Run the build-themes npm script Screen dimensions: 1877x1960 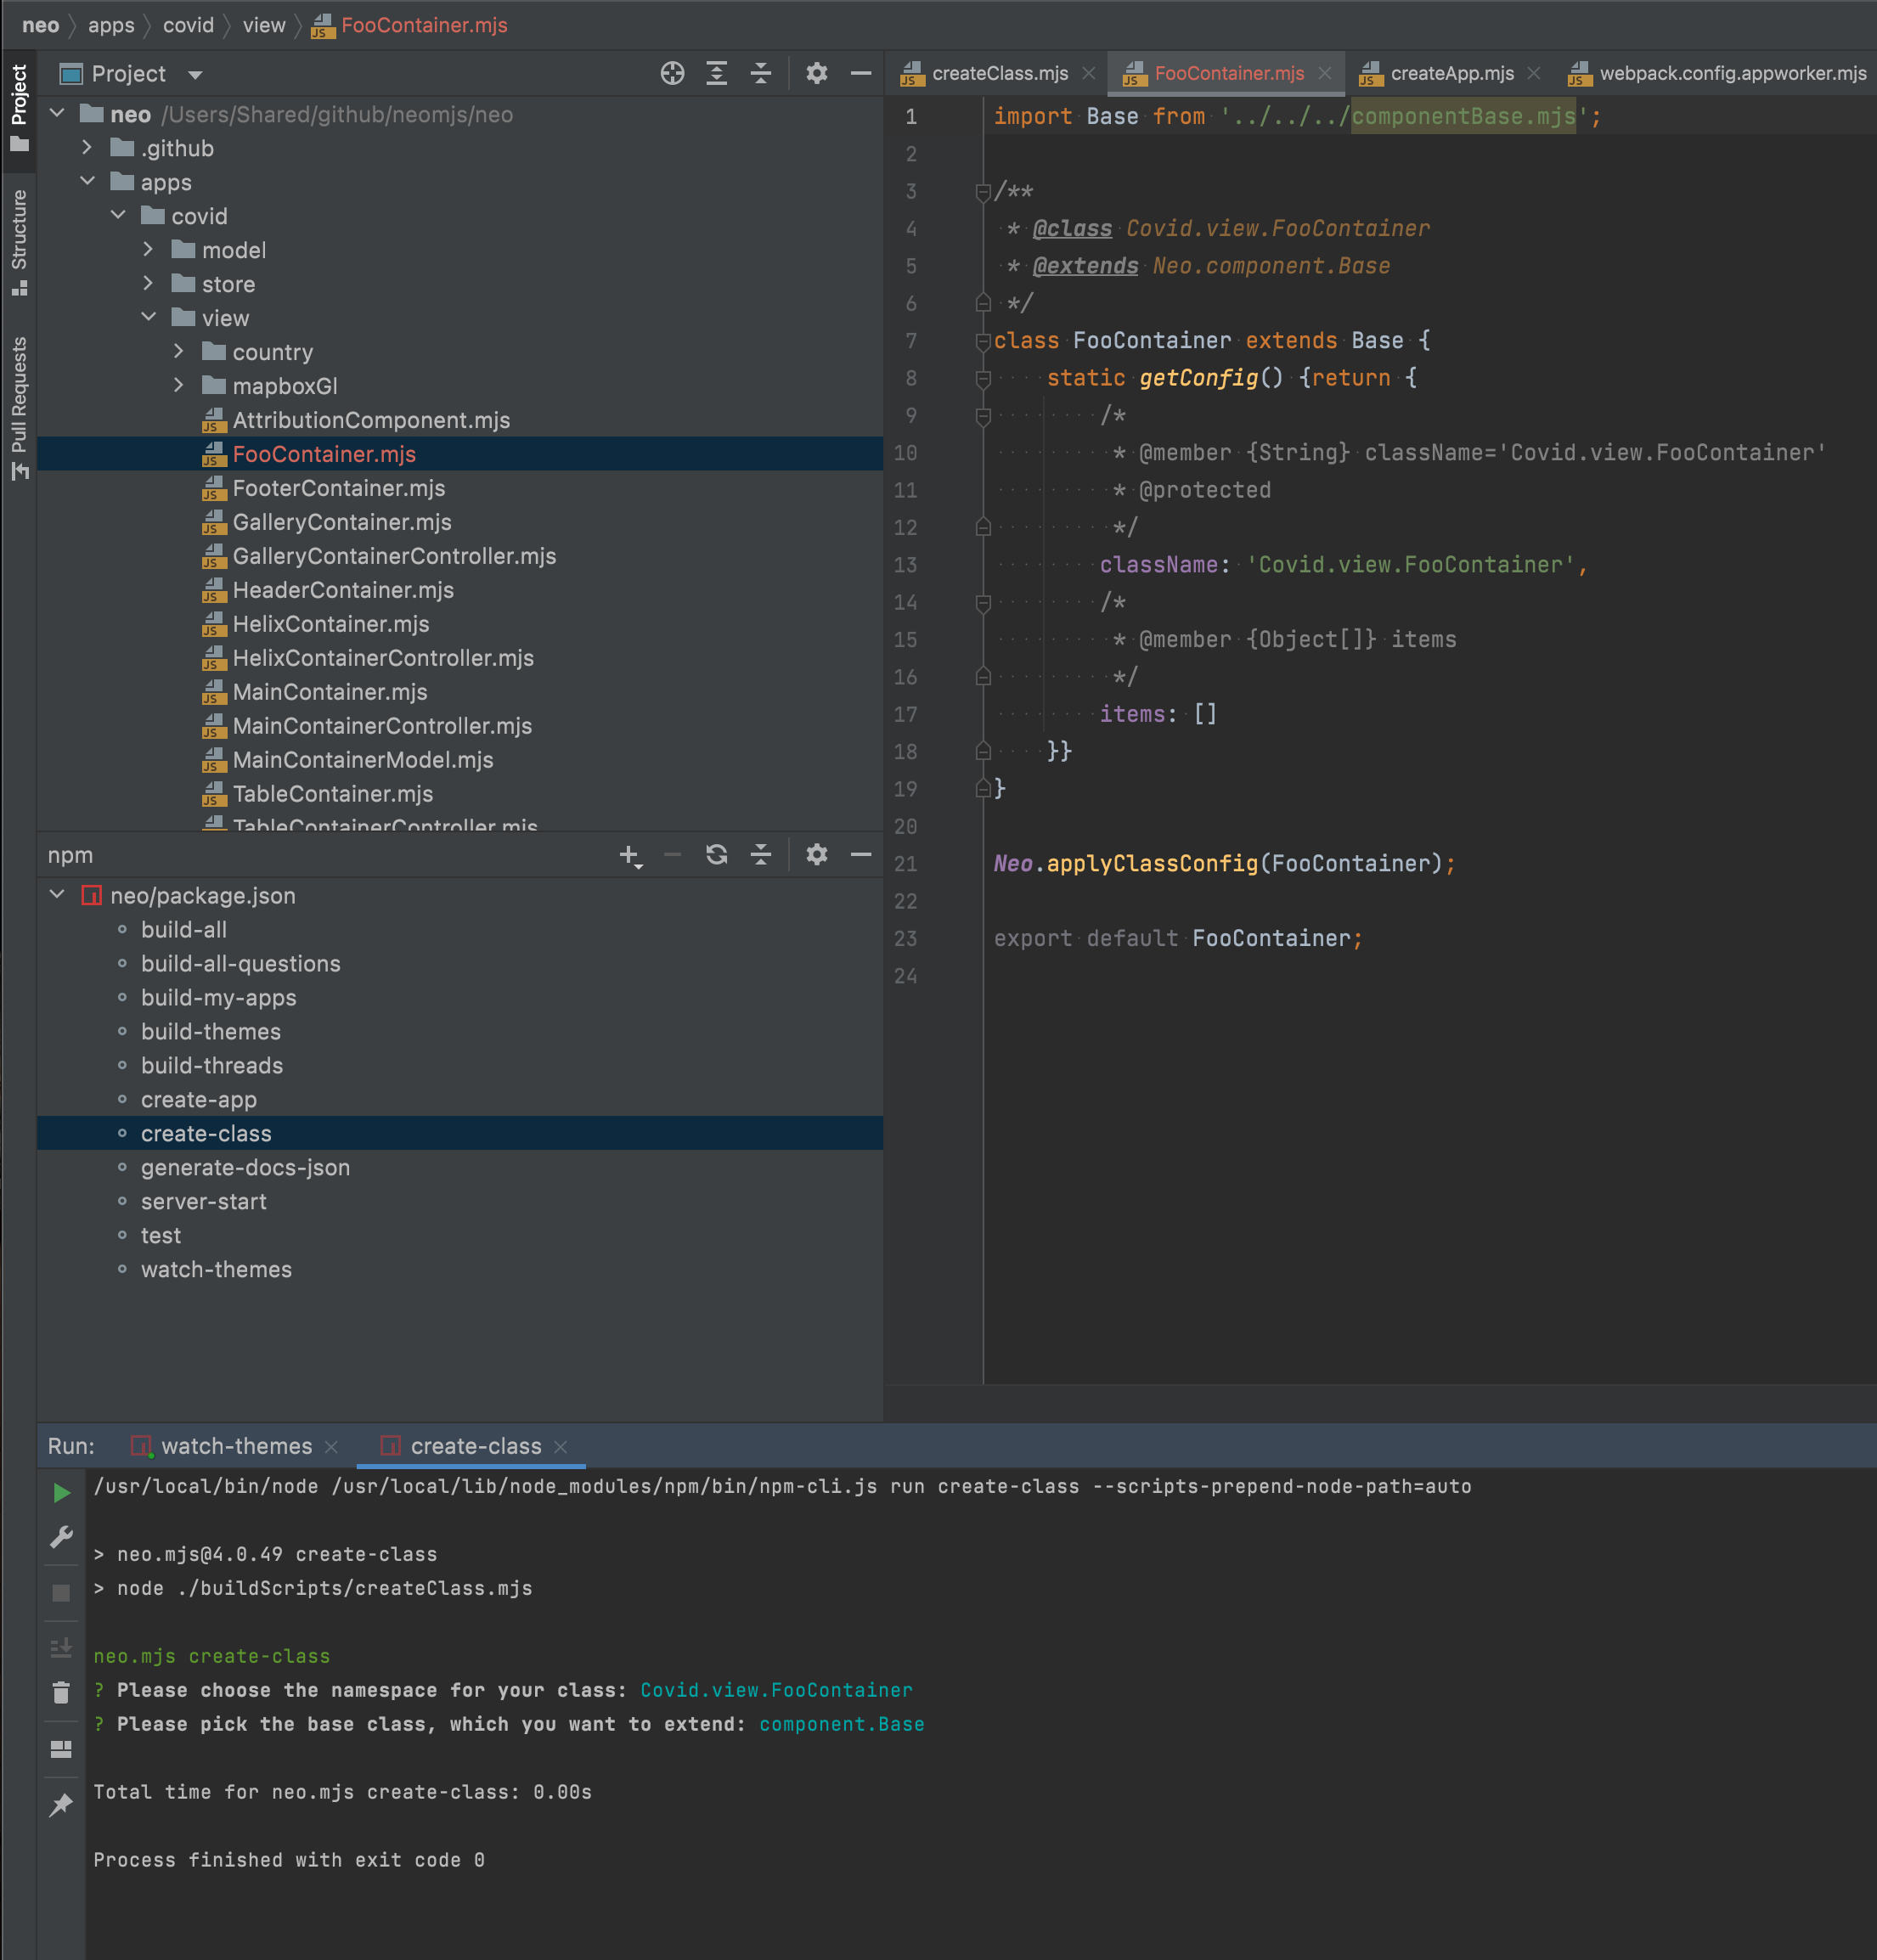(211, 1031)
